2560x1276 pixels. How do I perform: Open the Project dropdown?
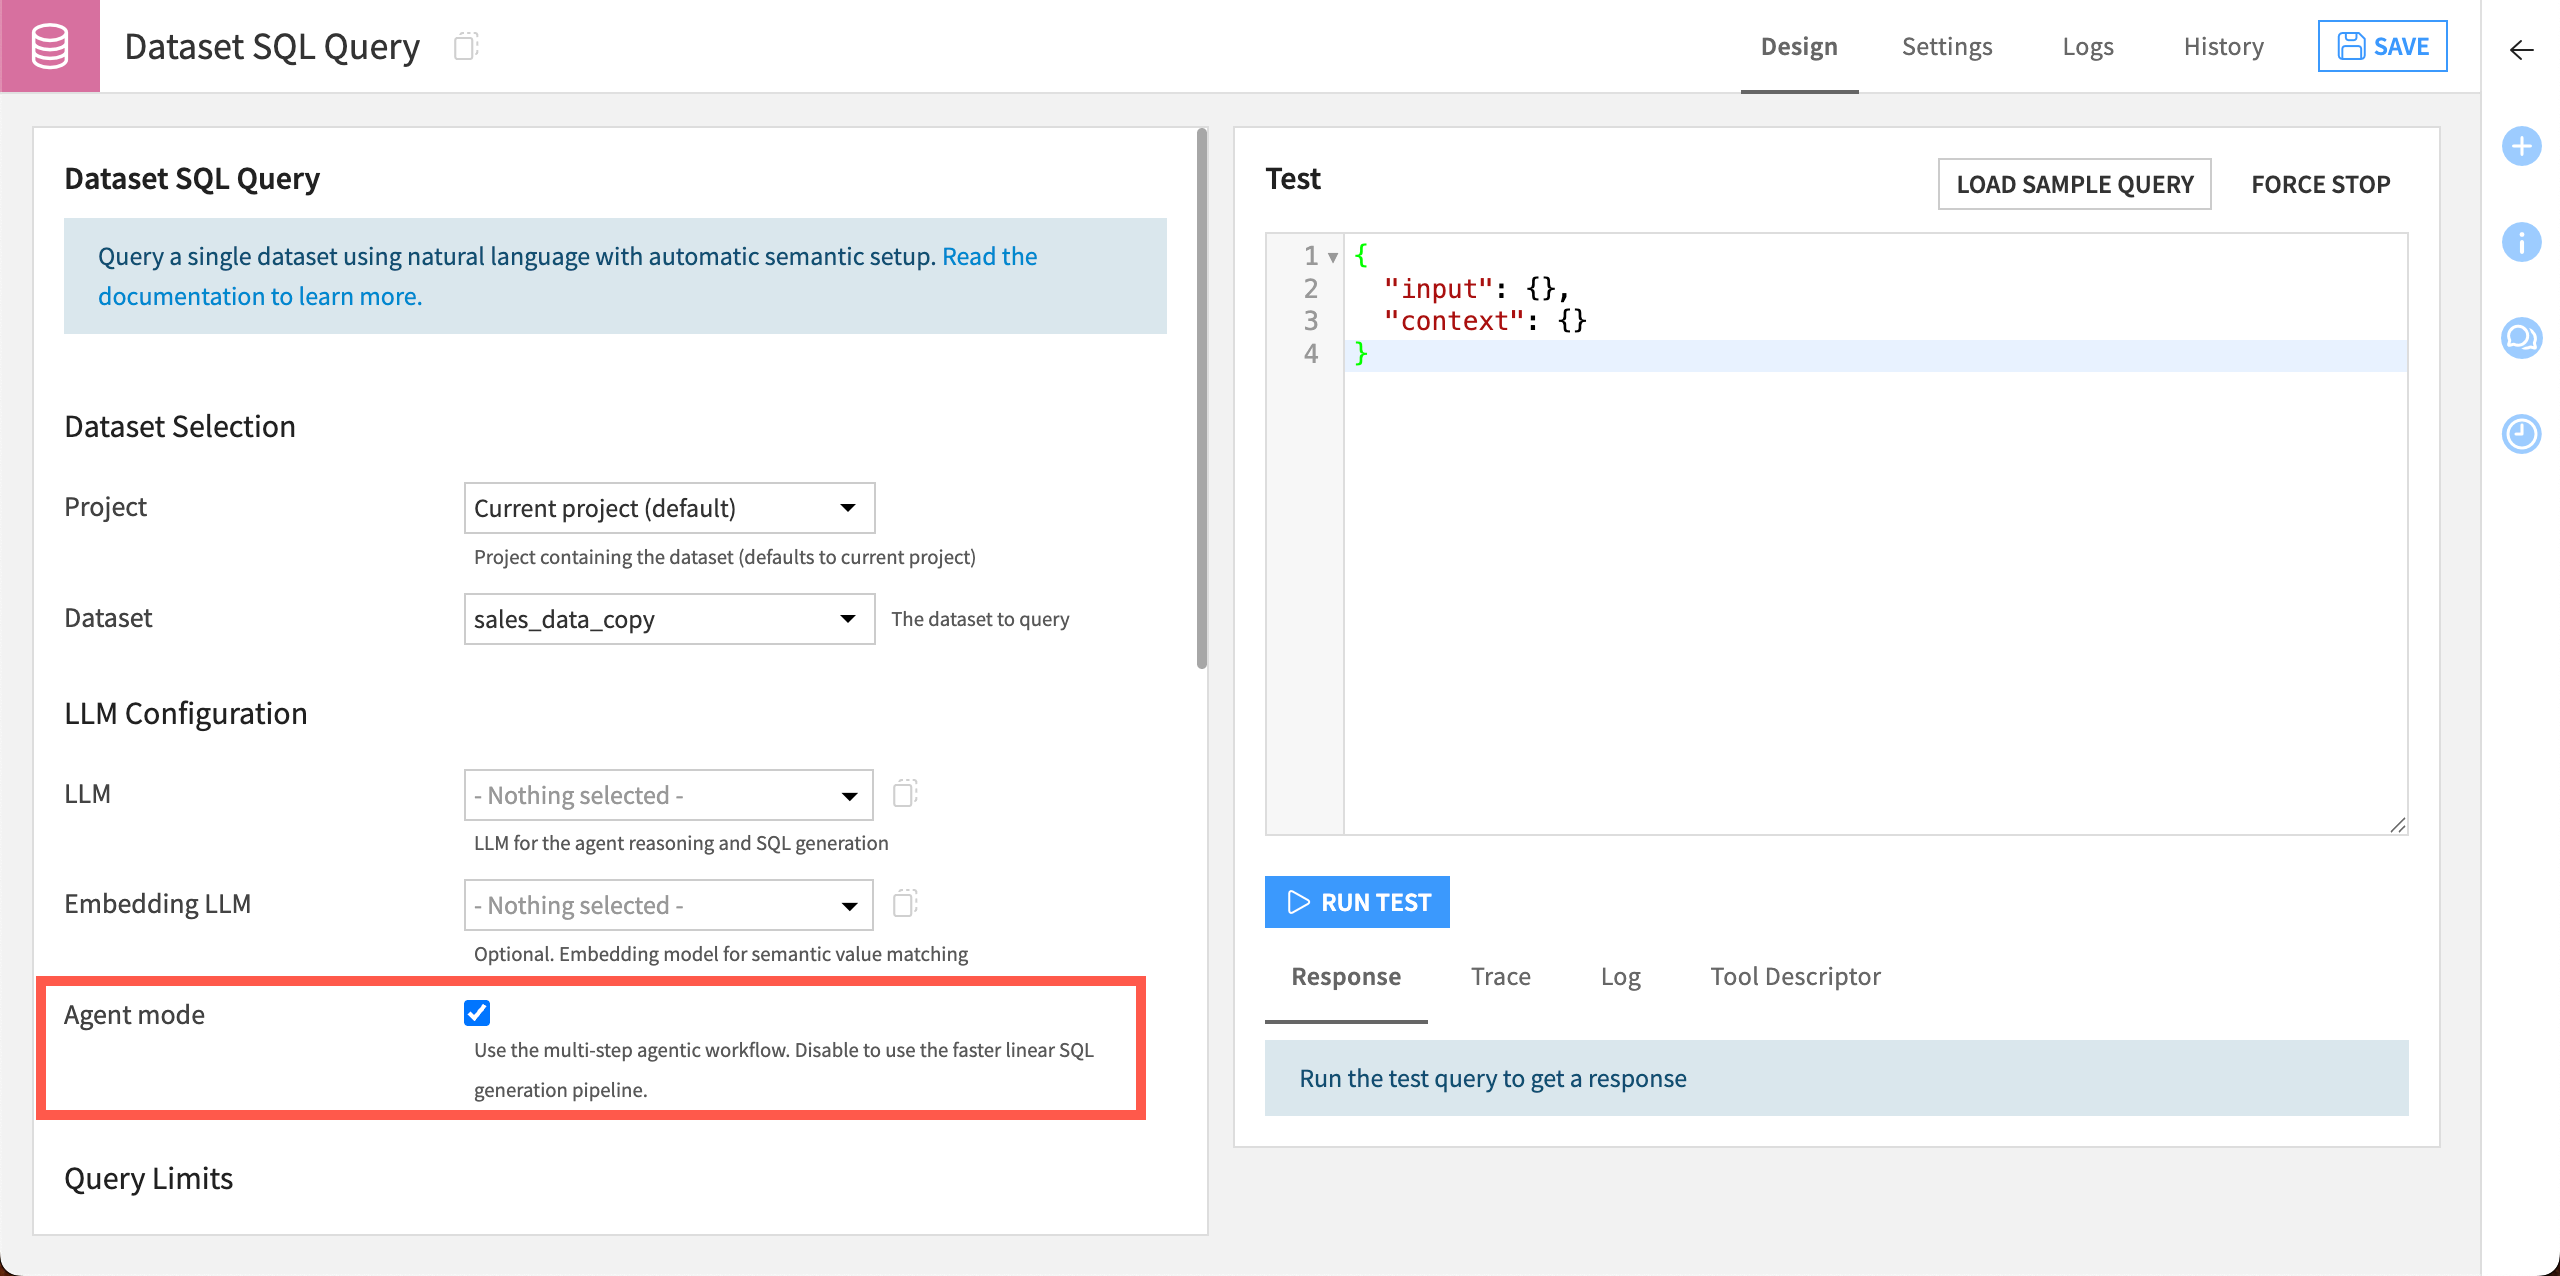(669, 508)
